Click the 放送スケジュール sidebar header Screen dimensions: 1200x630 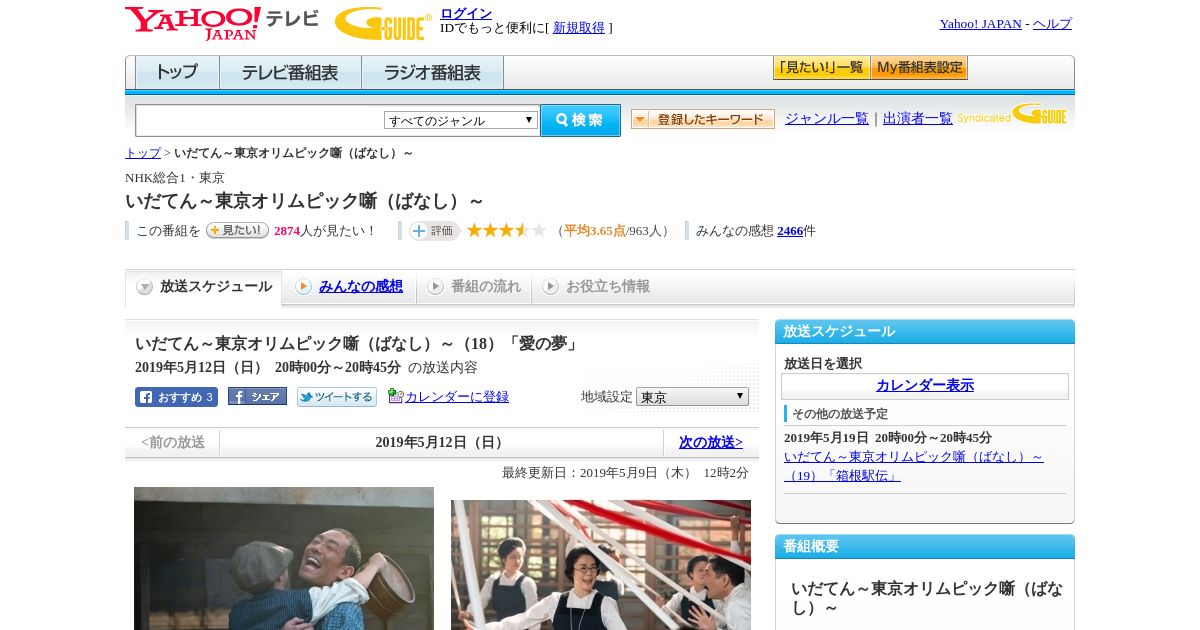point(925,332)
